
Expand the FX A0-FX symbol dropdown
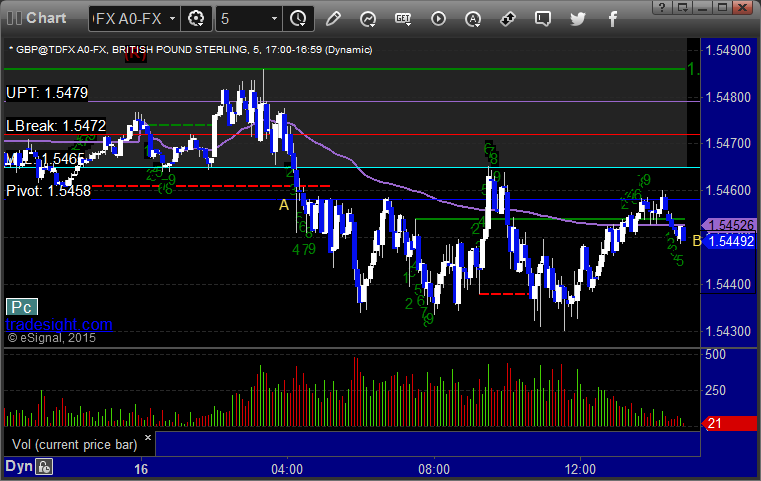coord(172,19)
